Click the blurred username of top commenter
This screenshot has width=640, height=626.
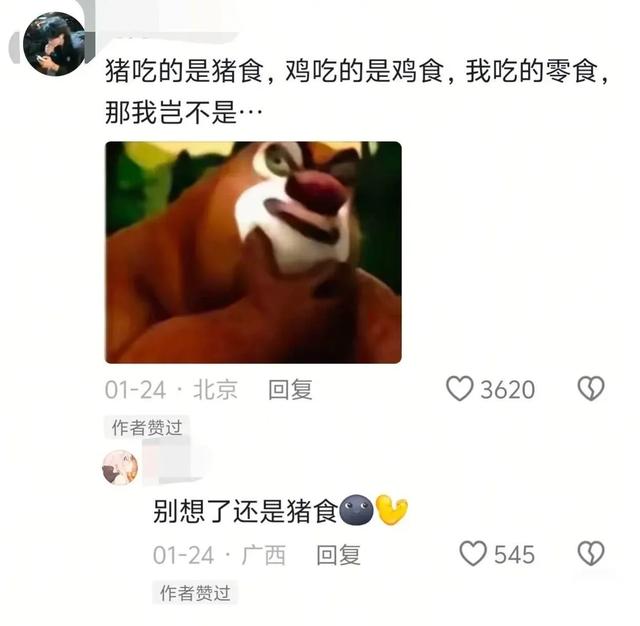[171, 29]
